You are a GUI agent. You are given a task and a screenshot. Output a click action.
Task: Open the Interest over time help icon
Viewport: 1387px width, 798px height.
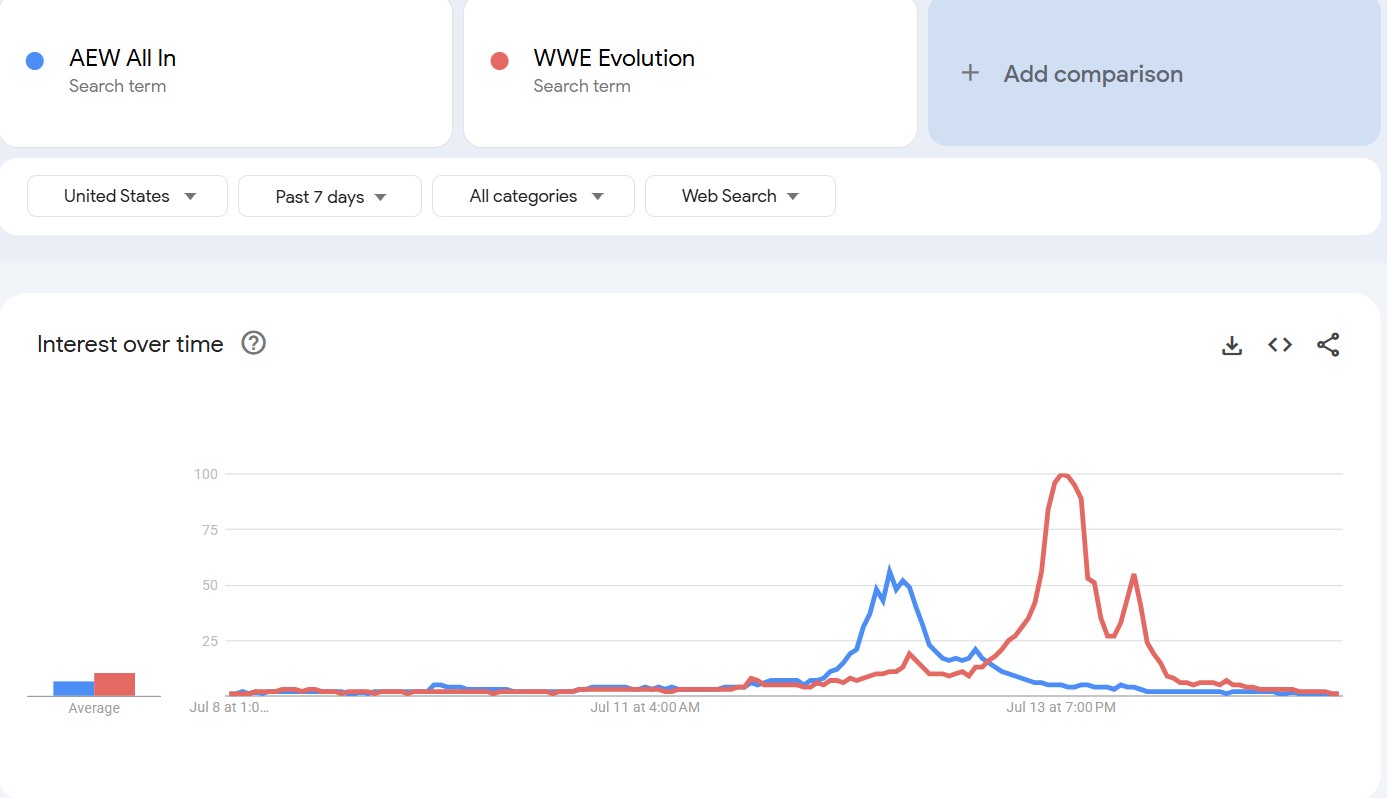tap(254, 344)
